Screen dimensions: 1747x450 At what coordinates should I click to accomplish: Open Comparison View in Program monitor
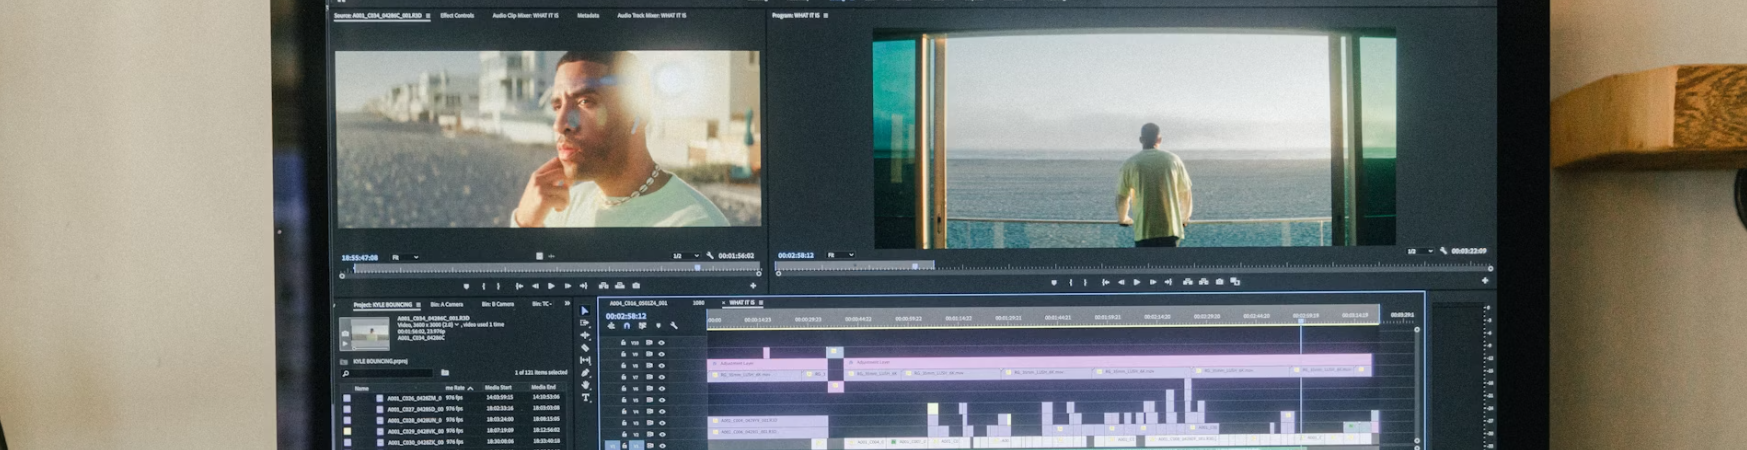coord(1235,282)
